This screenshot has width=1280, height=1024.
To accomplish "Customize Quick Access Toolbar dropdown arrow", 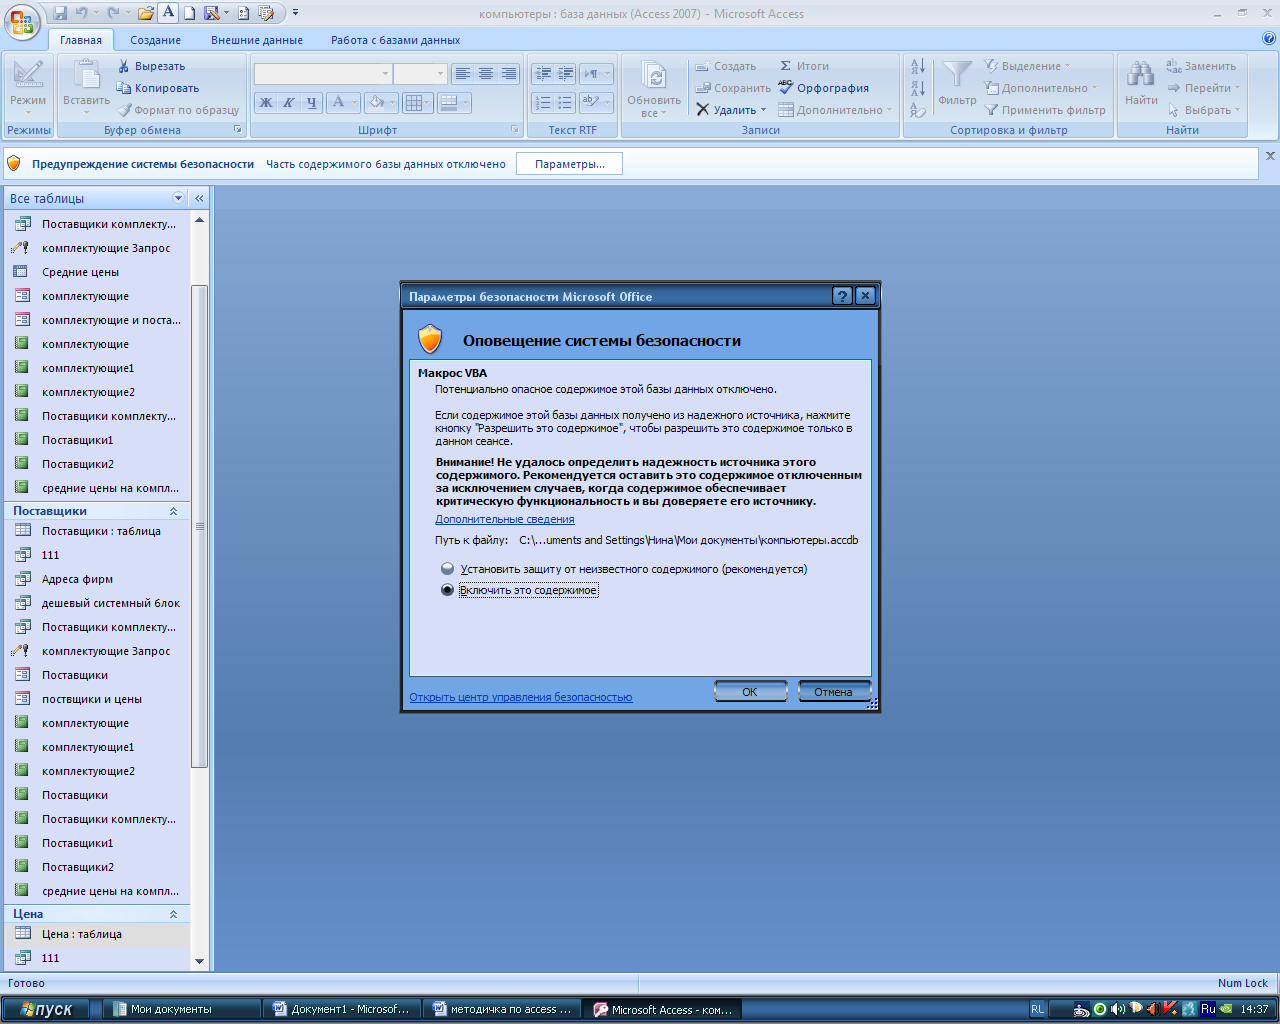I will [x=296, y=14].
